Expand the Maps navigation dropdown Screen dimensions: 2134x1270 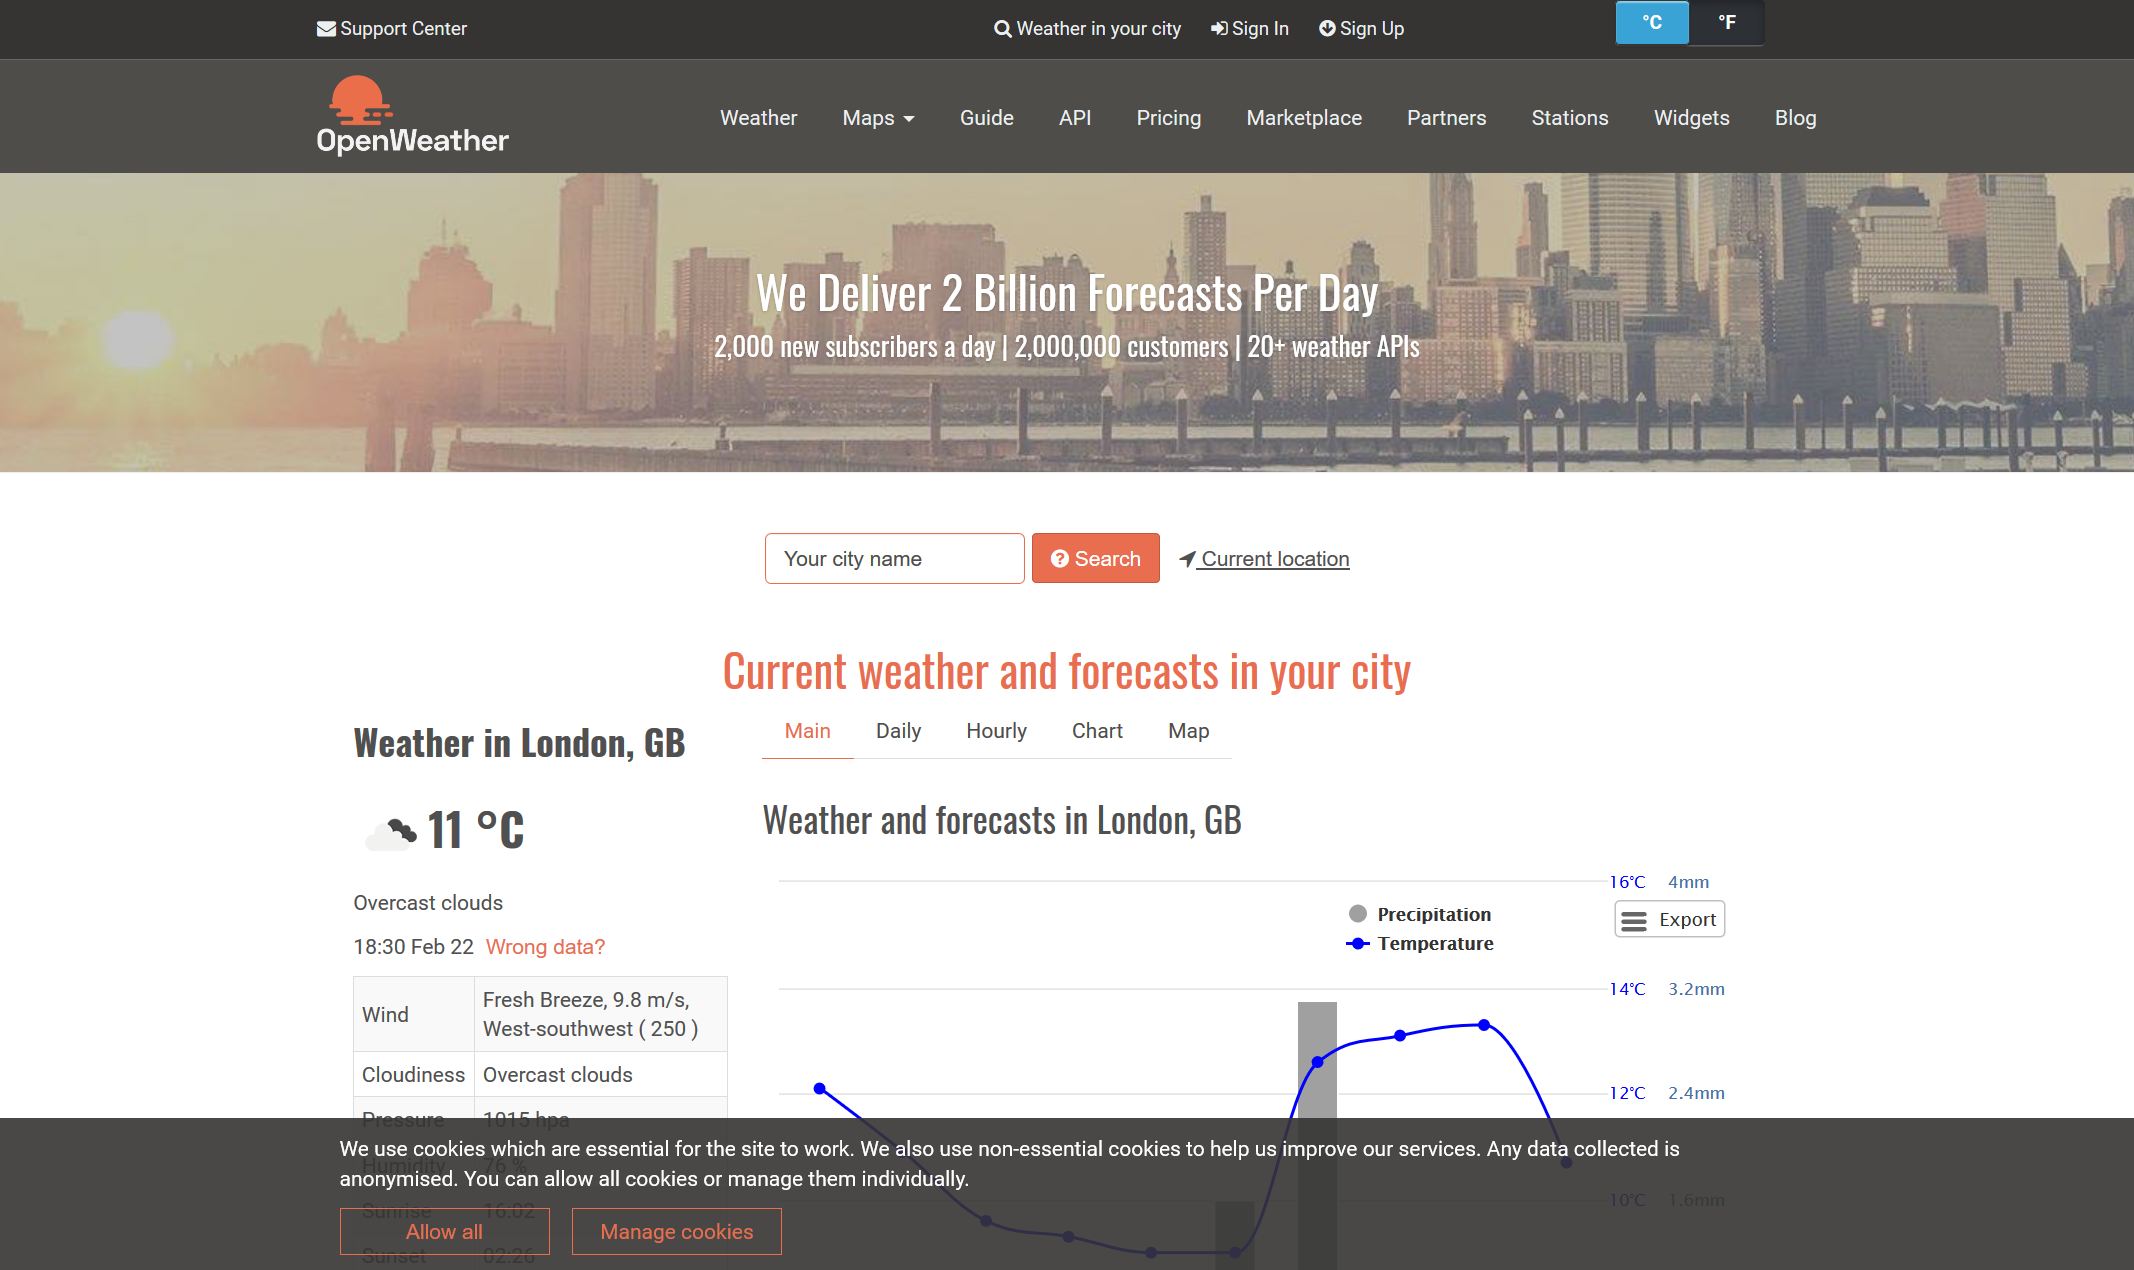pos(878,118)
